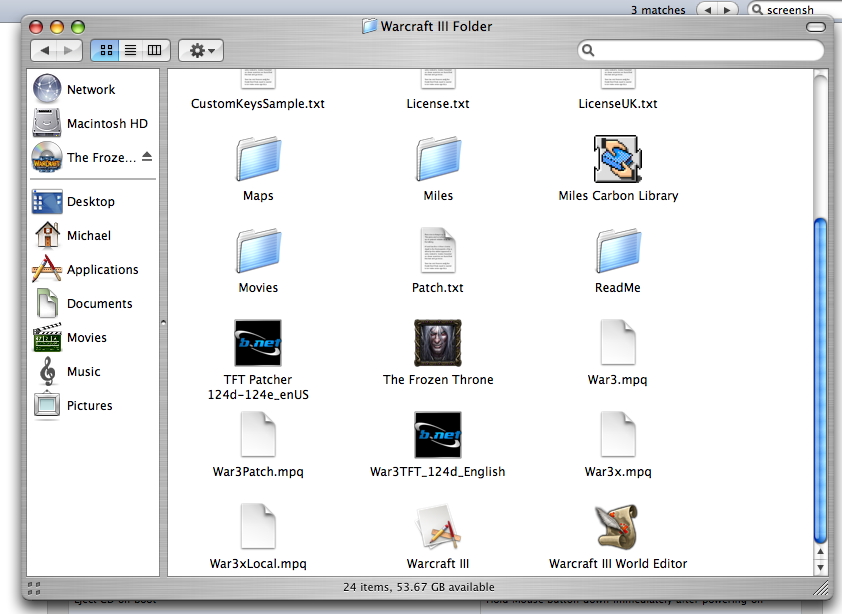Click the sidebar divider handle
842x614 pixels.
pyautogui.click(x=163, y=323)
